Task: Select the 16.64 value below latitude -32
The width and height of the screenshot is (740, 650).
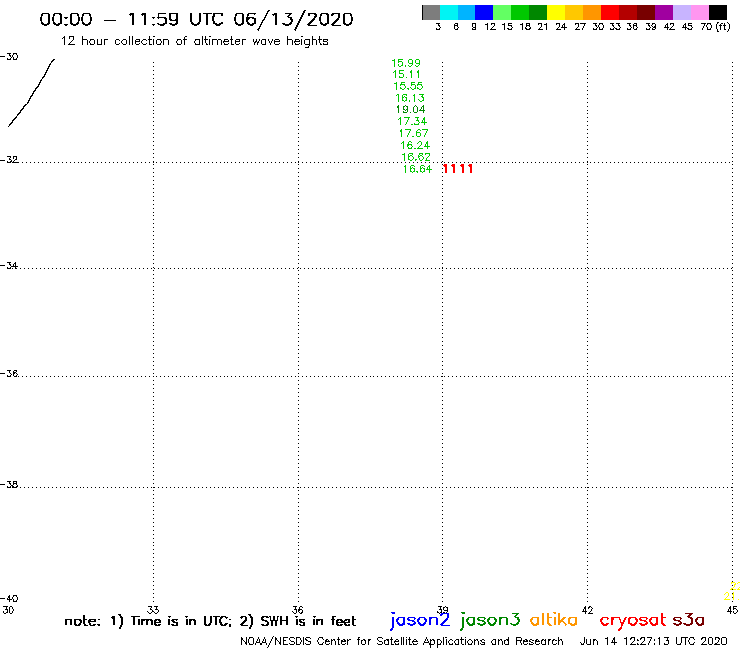Action: point(417,169)
